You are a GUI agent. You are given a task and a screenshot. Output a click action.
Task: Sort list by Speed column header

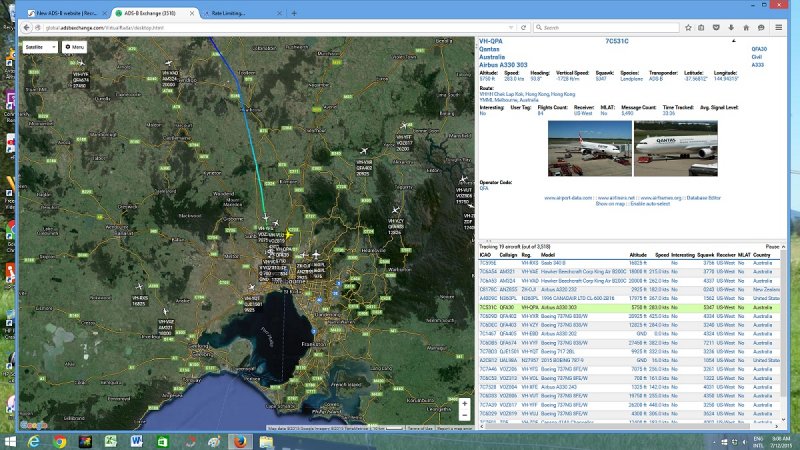[x=662, y=255]
